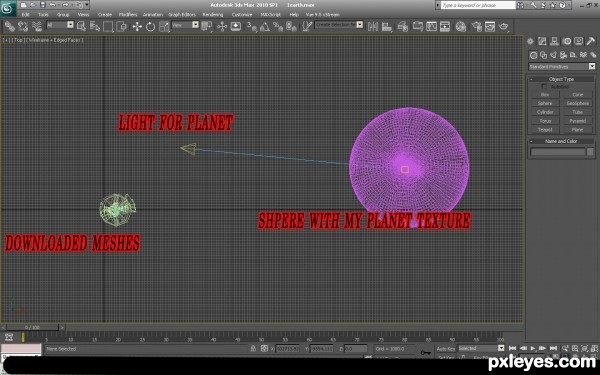
Task: Open the Schematic View
Action: point(432,26)
